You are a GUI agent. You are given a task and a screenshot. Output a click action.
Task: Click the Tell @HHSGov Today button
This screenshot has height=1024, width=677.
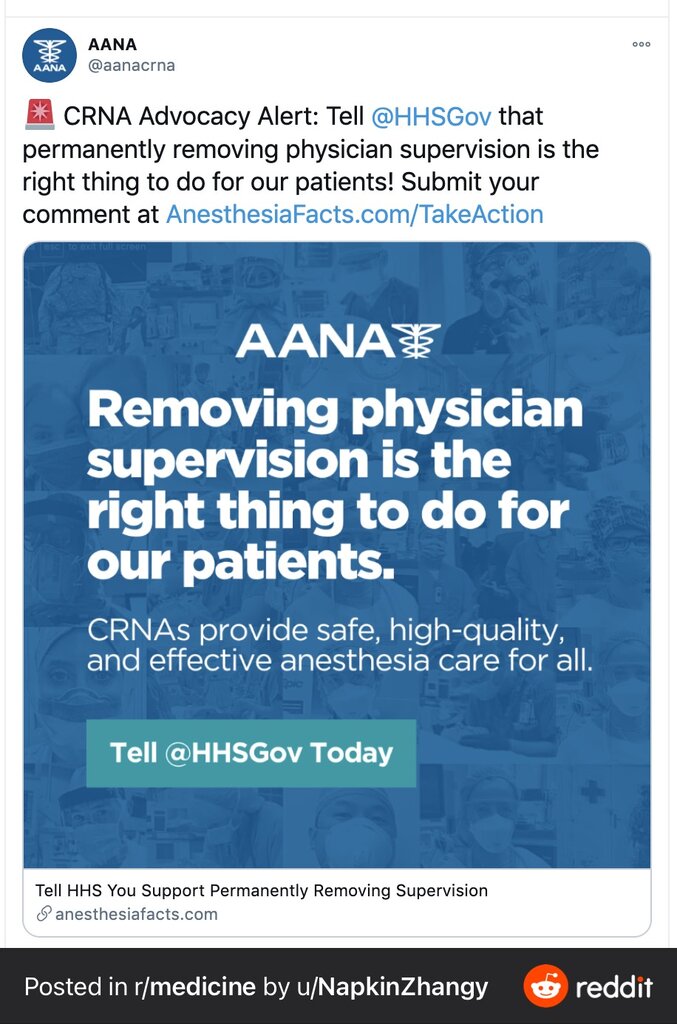tap(251, 753)
